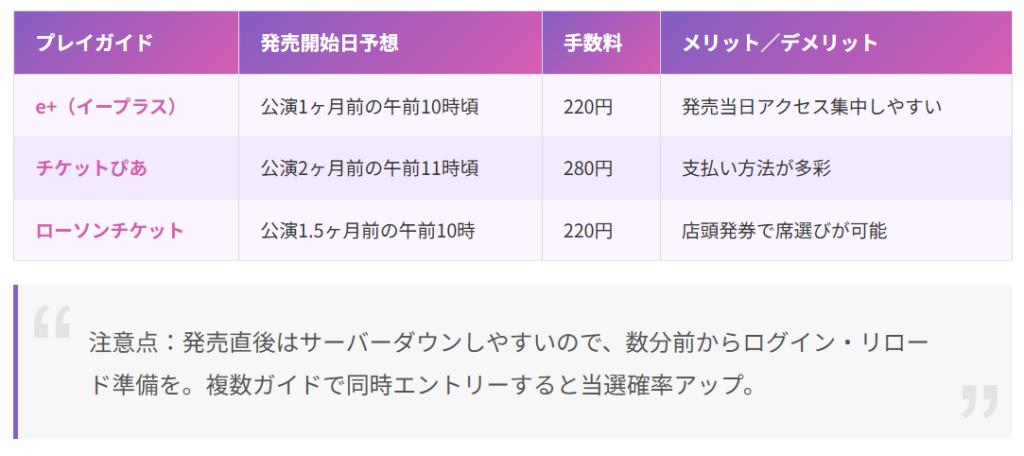This screenshot has width=1024, height=456.
Task: Click the 発売開始日予想 column header
Action: [x=391, y=43]
